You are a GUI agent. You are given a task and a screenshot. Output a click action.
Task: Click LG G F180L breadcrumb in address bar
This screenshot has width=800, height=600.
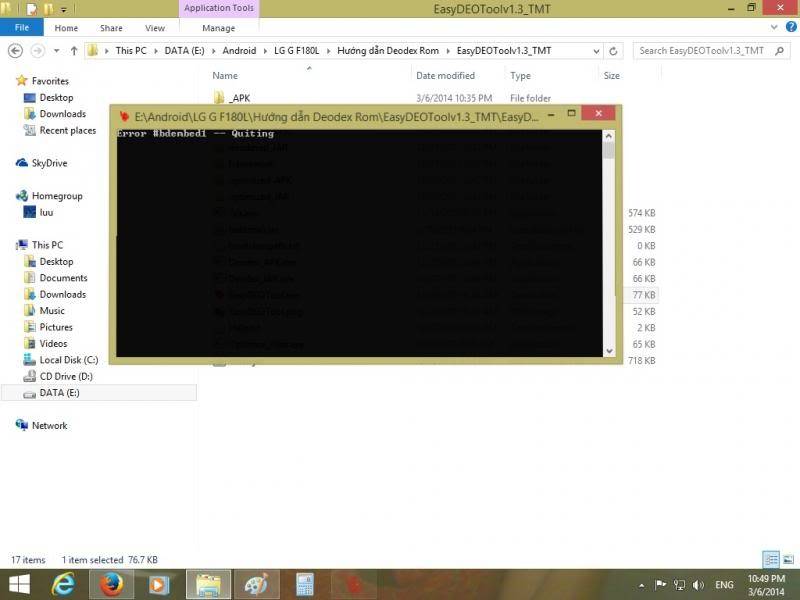(x=296, y=51)
